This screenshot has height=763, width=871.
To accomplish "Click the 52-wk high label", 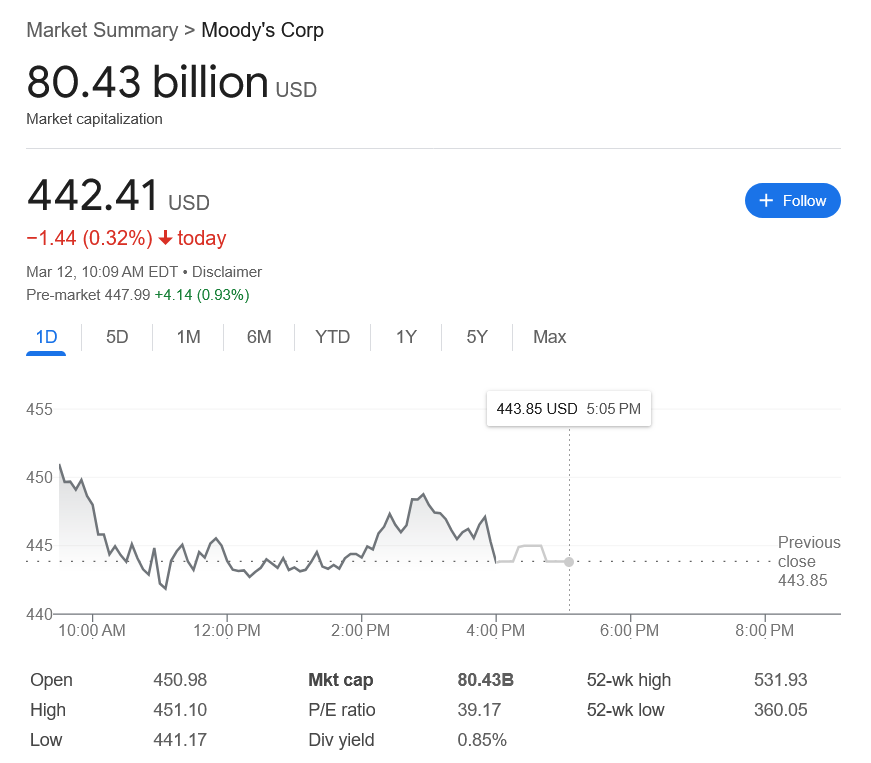I will pos(629,680).
